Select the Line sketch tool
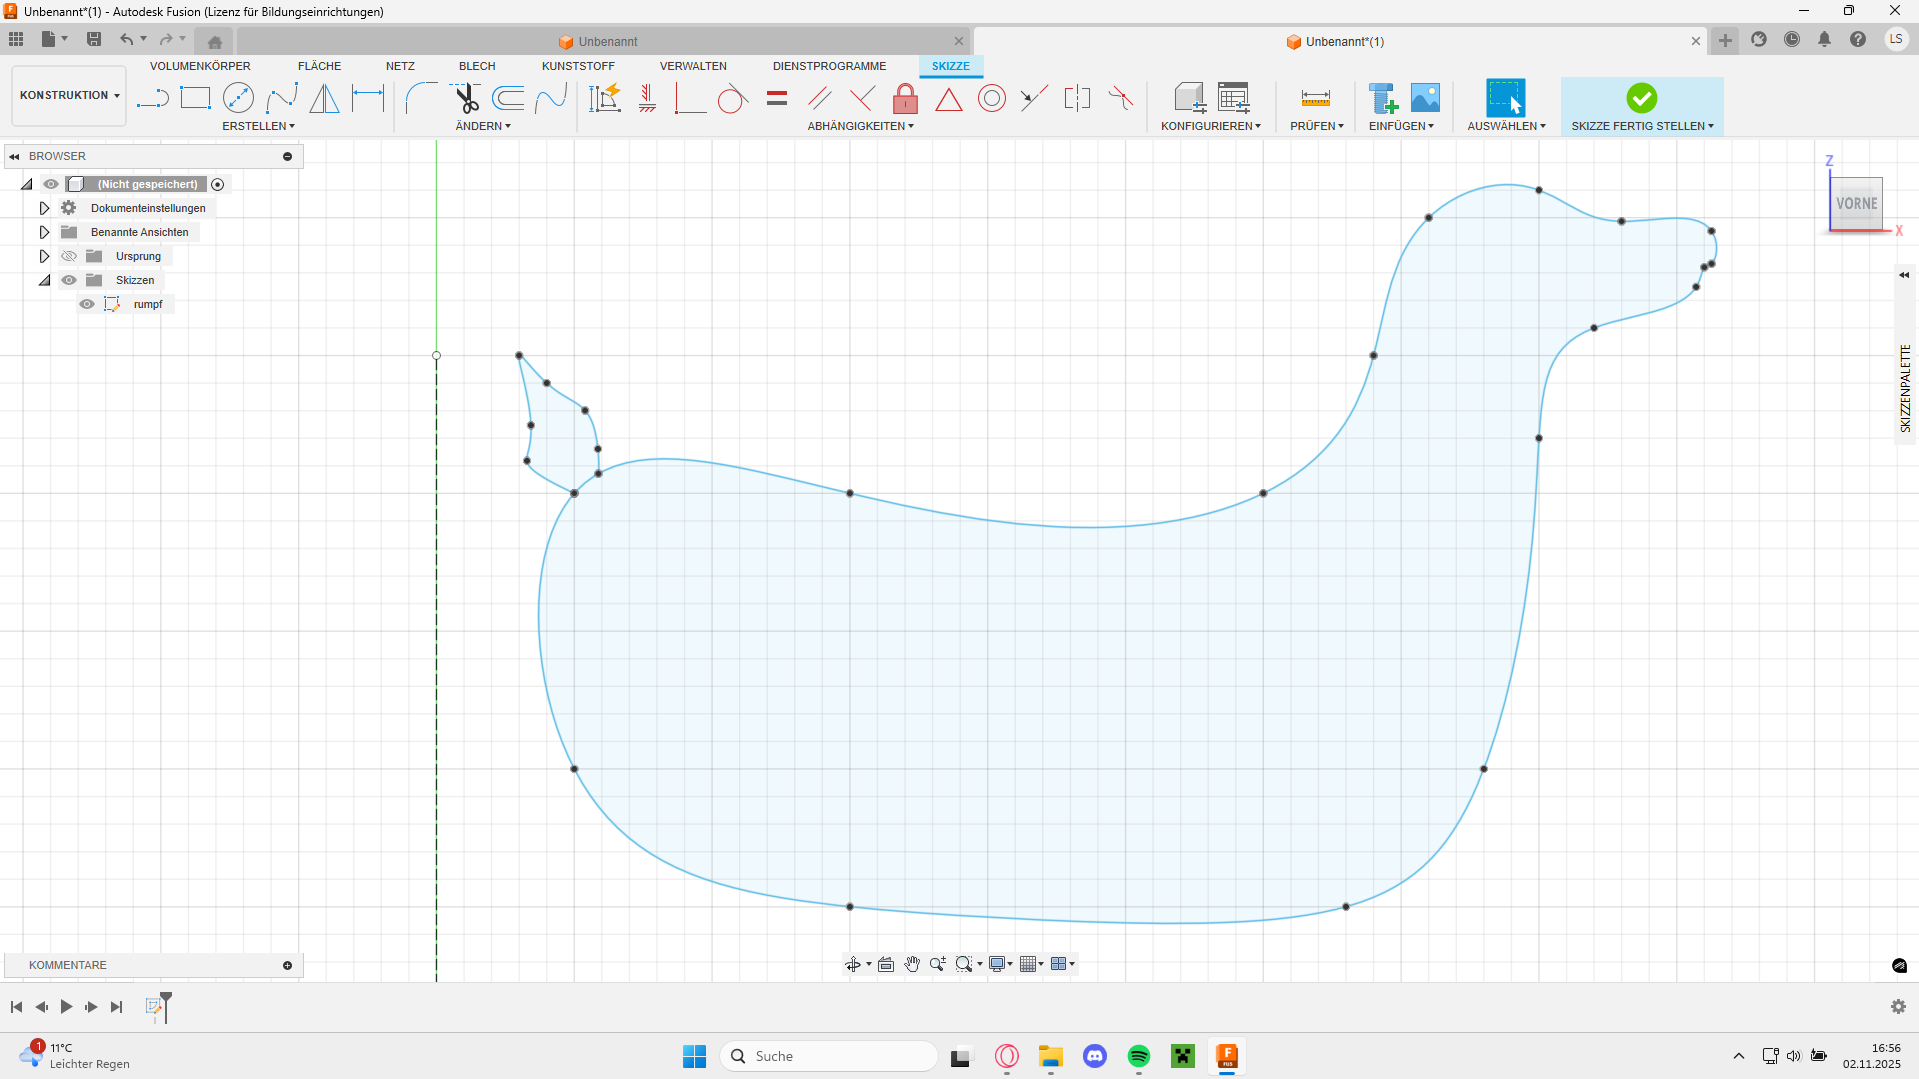1919x1079 pixels. pyautogui.click(x=152, y=98)
